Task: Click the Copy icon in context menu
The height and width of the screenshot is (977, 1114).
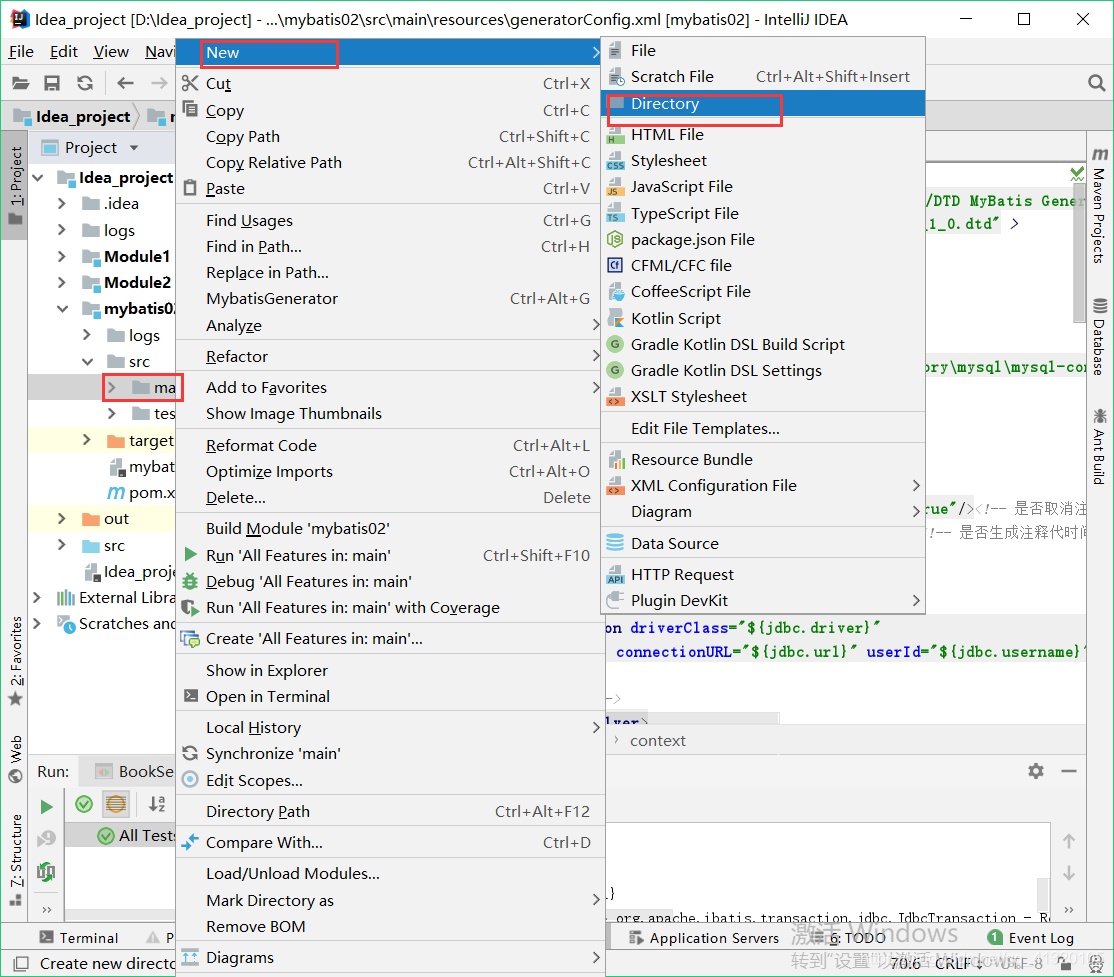Action: (x=190, y=109)
